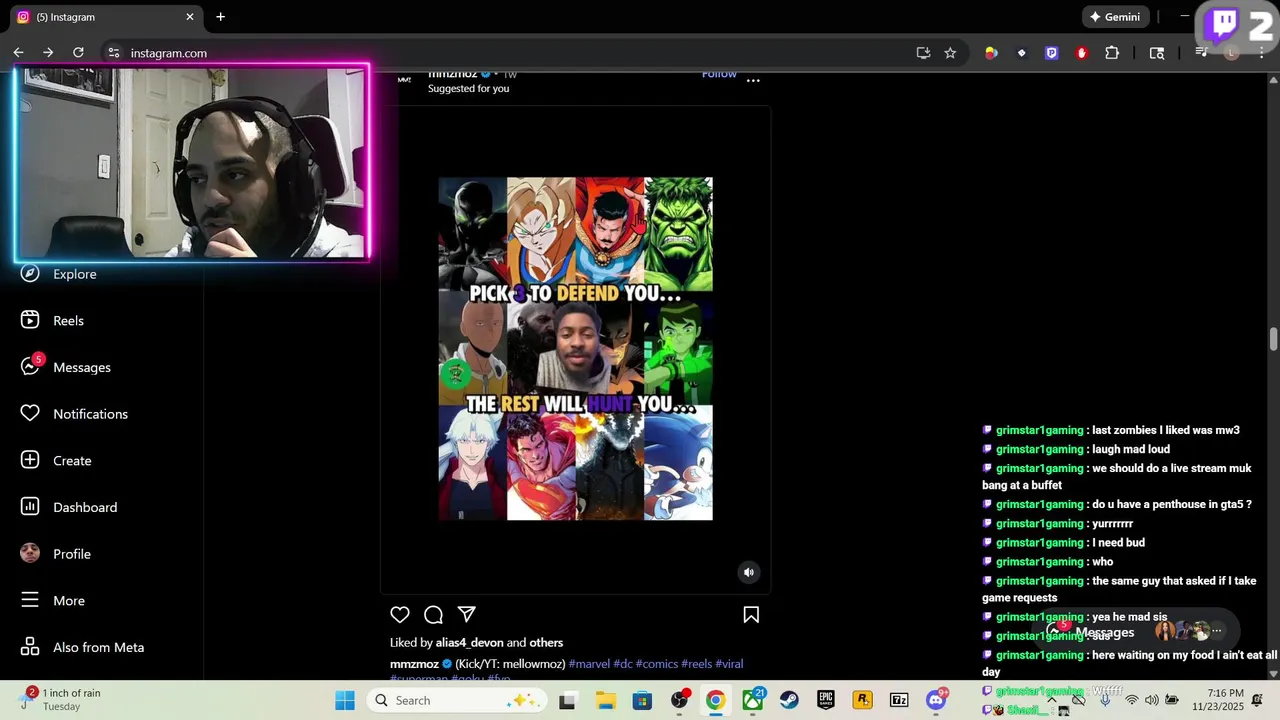The height and width of the screenshot is (720, 1280).
Task: Open Windows Start menu
Action: [345, 700]
